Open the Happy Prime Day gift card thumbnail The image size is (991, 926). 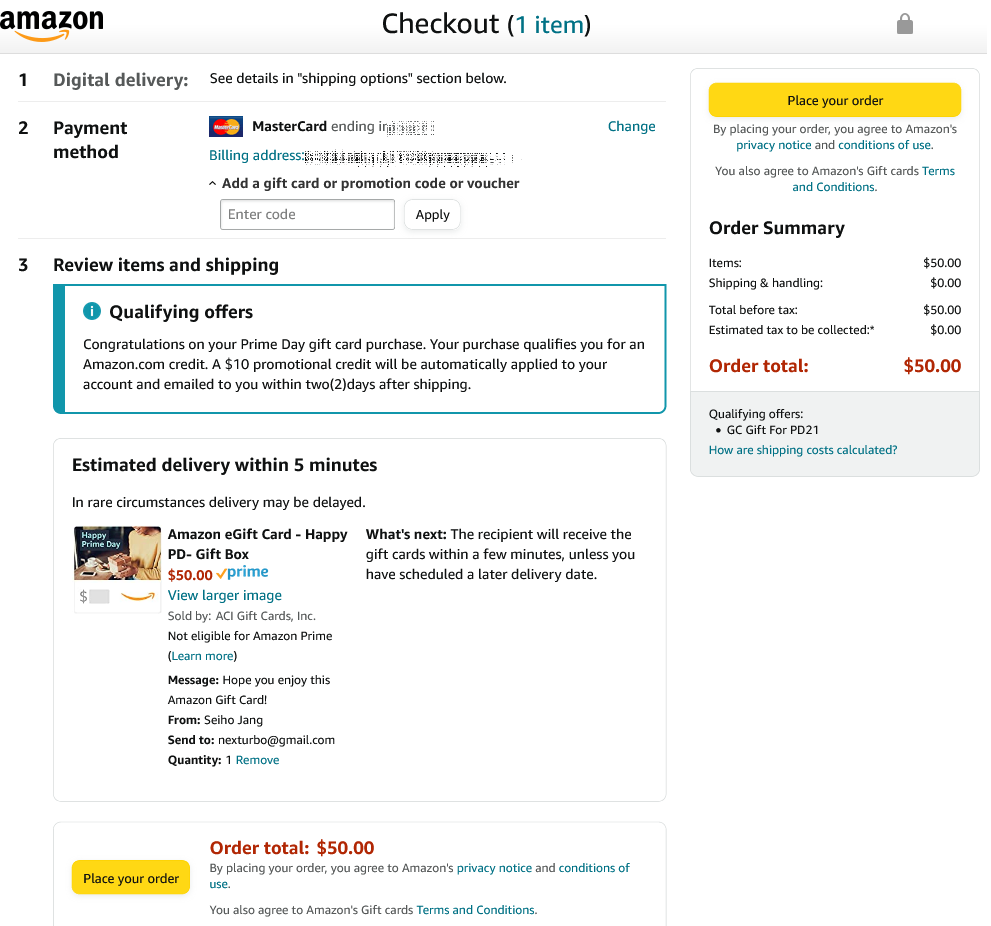(118, 553)
